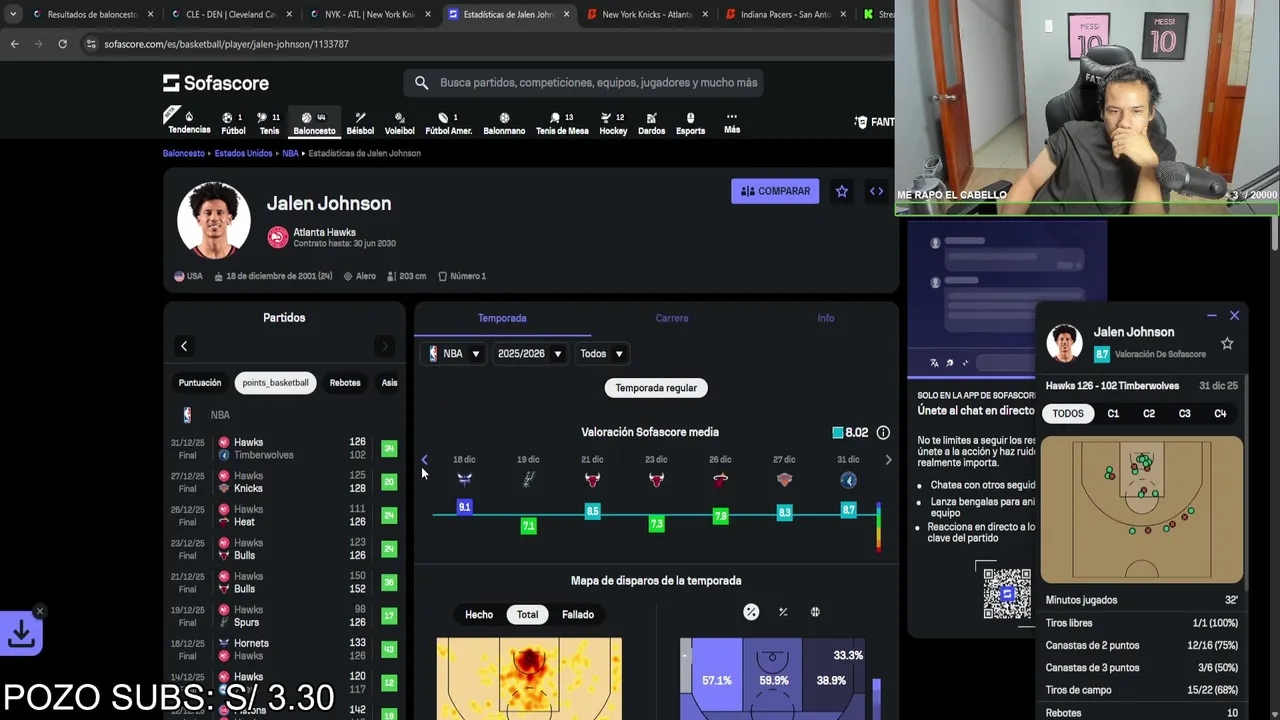Switch to the Temporada tab
1280x720 pixels.
pos(502,318)
